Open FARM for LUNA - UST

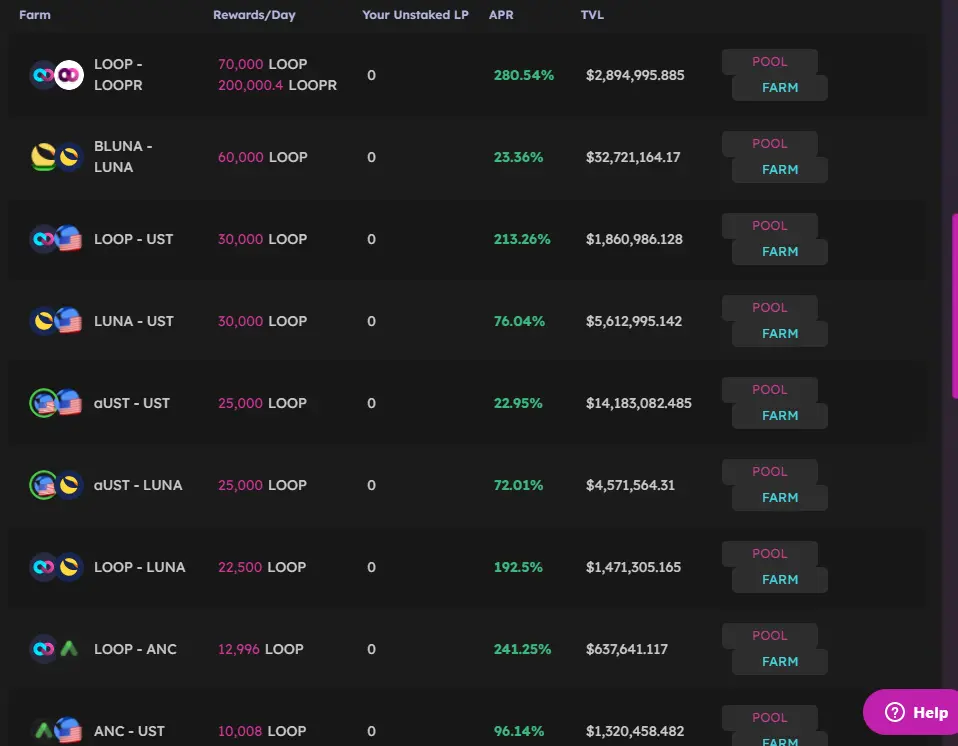pyautogui.click(x=780, y=334)
